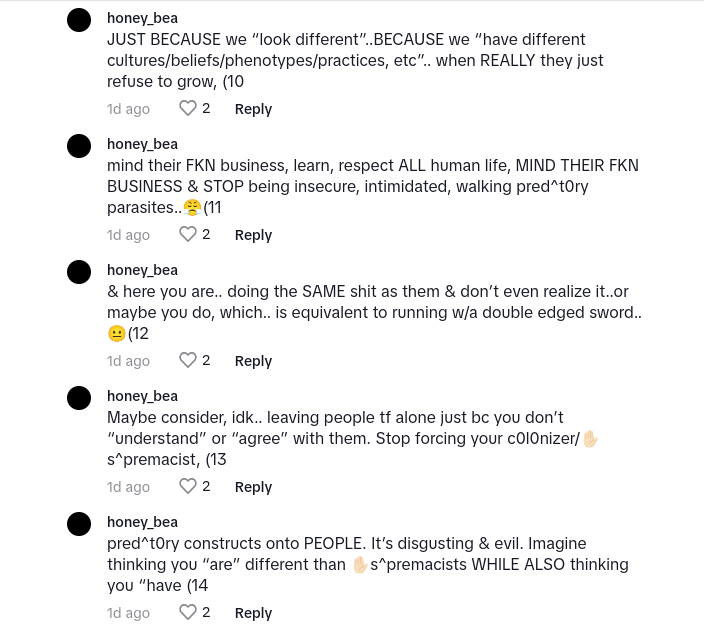Click like count on the "(11" comment

point(206,234)
